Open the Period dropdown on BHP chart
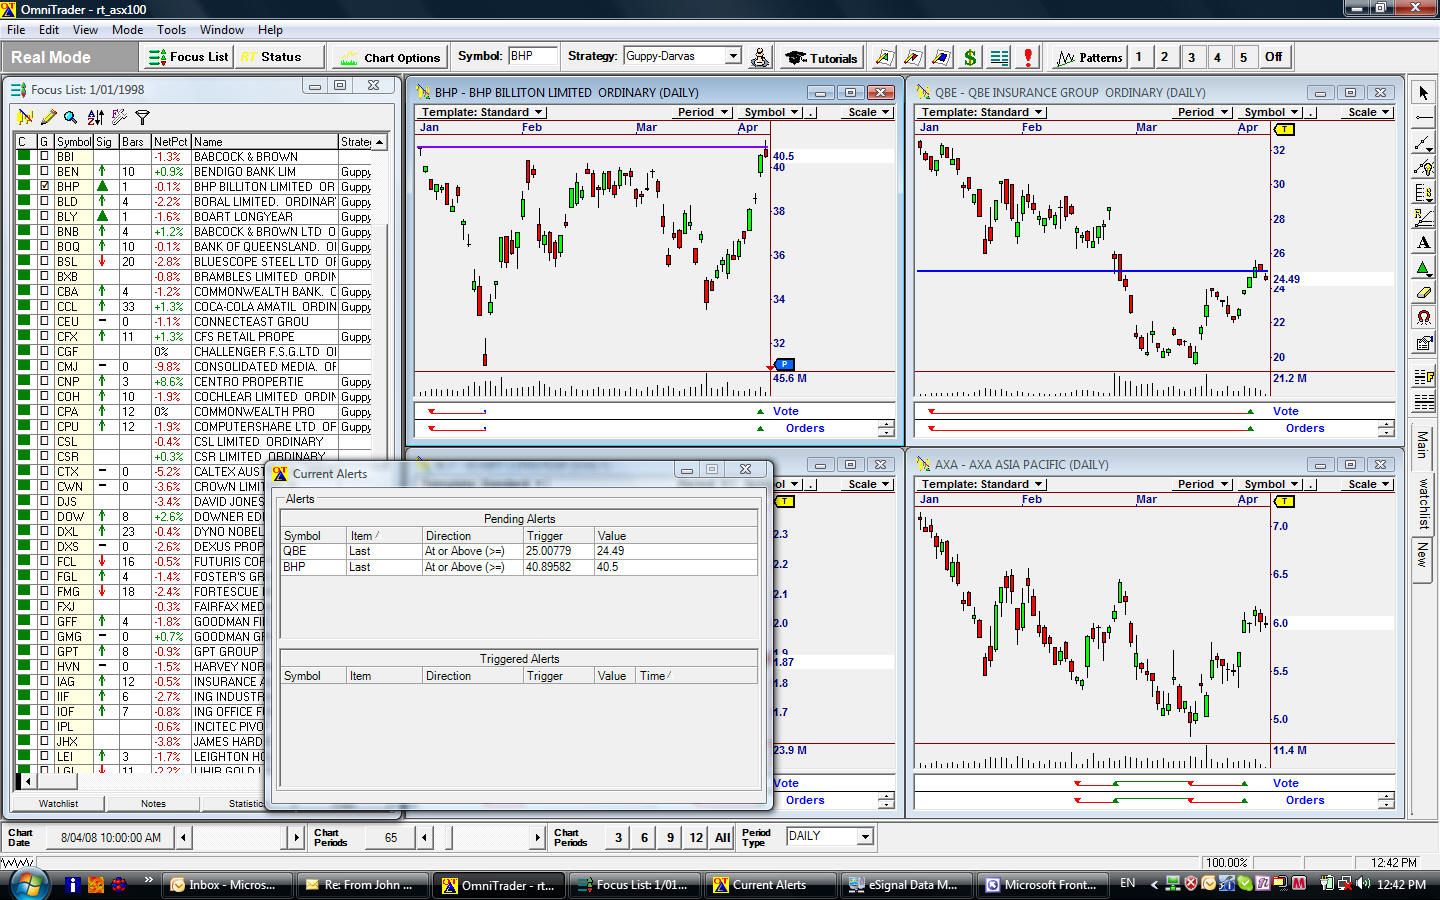 pos(701,112)
